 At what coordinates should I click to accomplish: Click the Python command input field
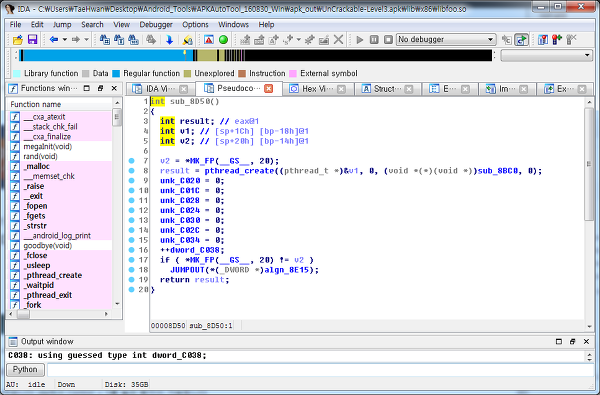pos(321,370)
